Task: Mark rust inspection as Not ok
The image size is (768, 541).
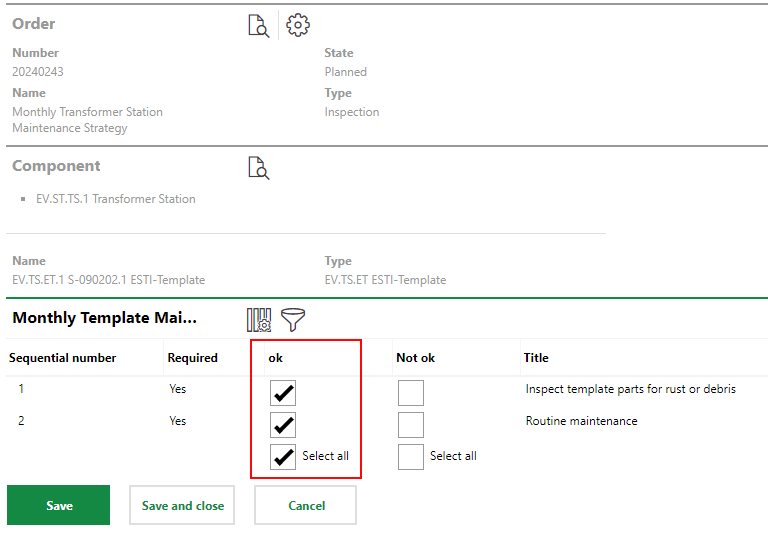Action: pyautogui.click(x=410, y=393)
